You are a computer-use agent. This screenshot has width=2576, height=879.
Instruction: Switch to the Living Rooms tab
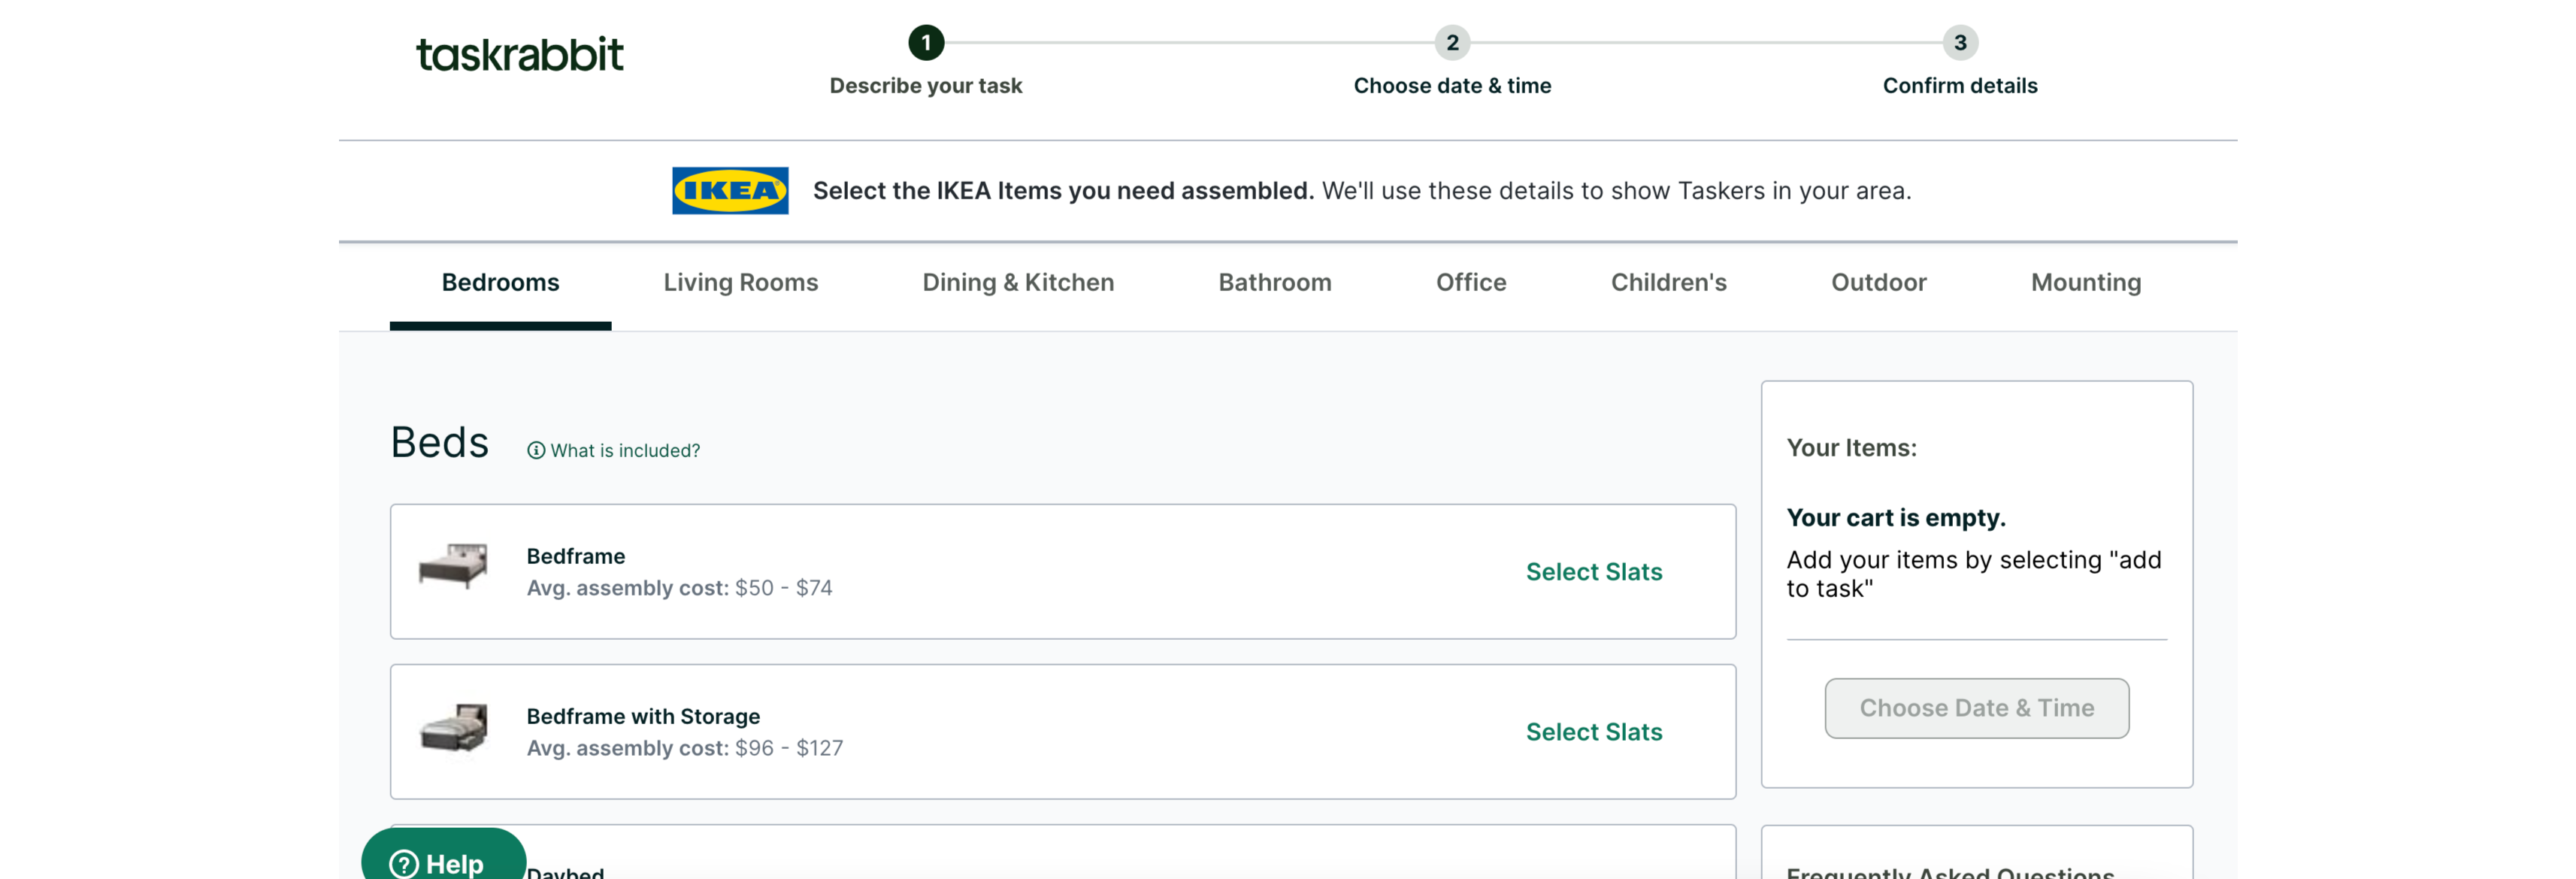coord(741,283)
